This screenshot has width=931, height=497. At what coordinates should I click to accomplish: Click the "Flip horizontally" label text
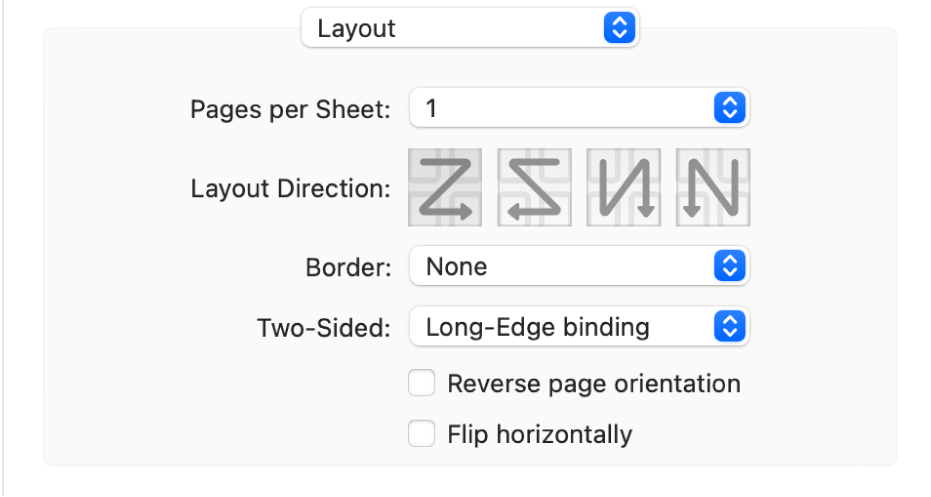click(x=540, y=434)
